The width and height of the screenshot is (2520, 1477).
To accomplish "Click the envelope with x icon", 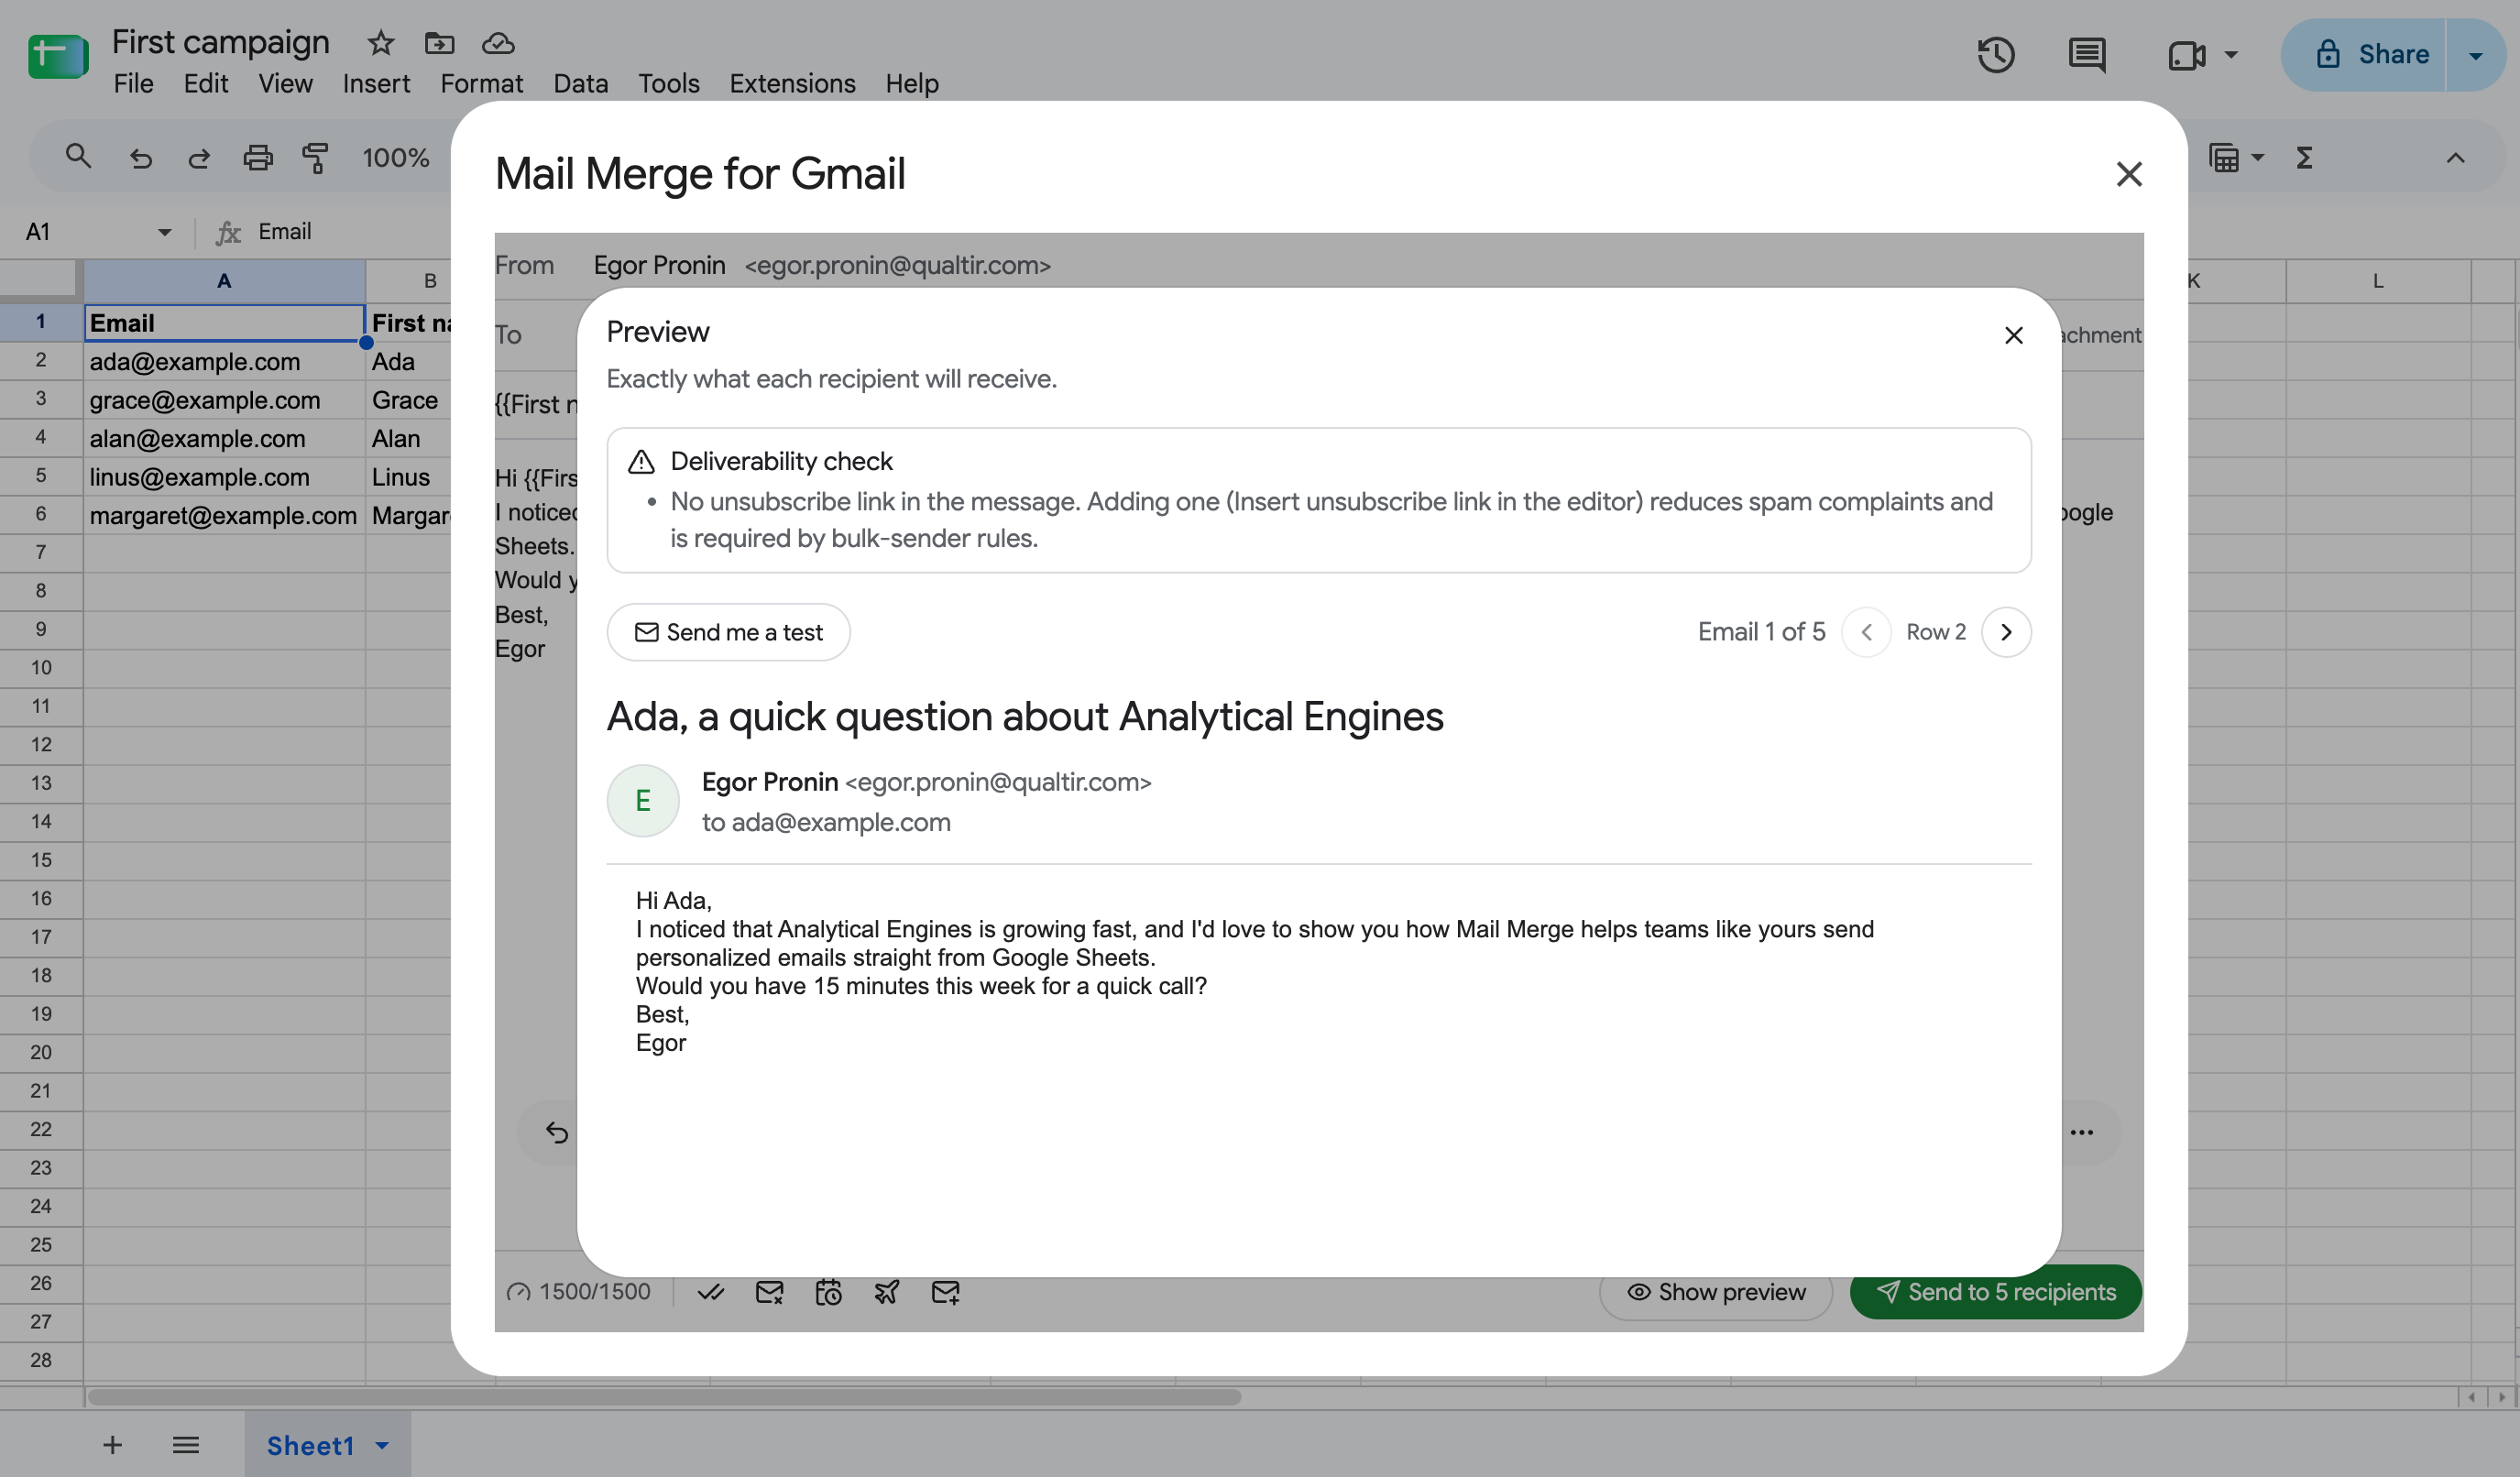I will [769, 1292].
